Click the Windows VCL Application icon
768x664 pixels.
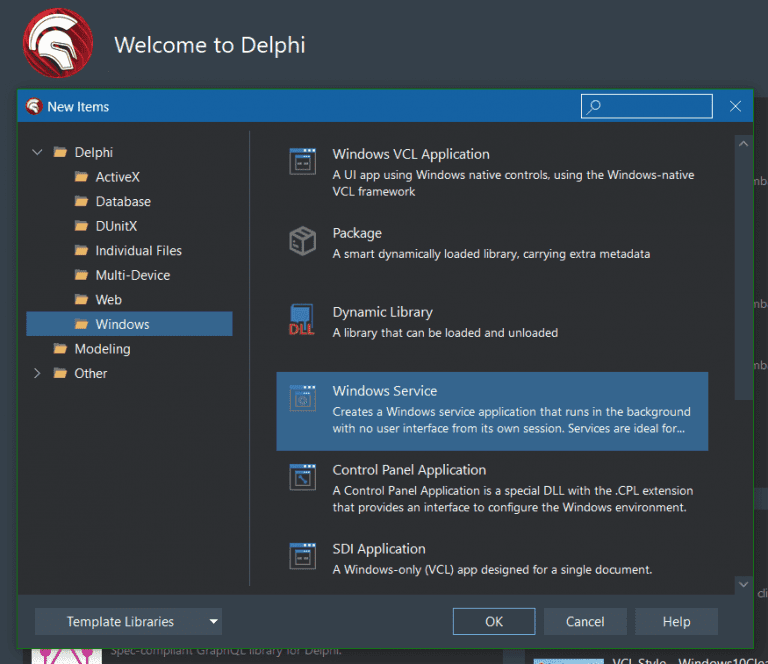(303, 162)
